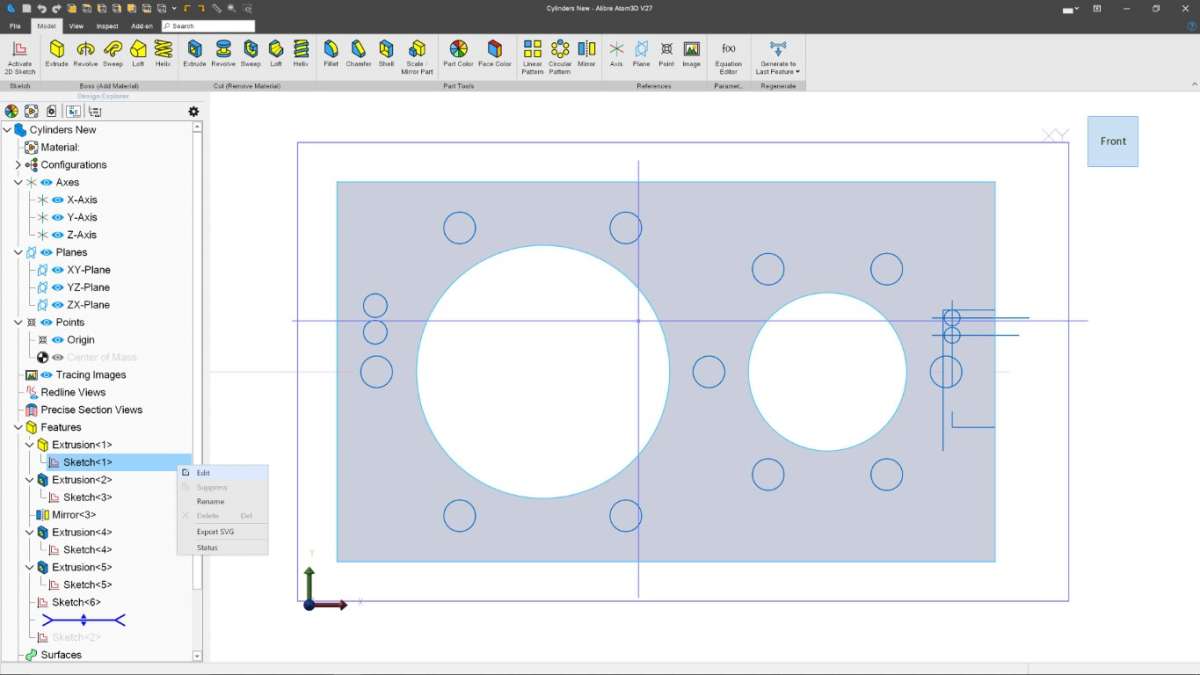The height and width of the screenshot is (675, 1200).
Task: Insert a reference Point
Action: (x=667, y=54)
